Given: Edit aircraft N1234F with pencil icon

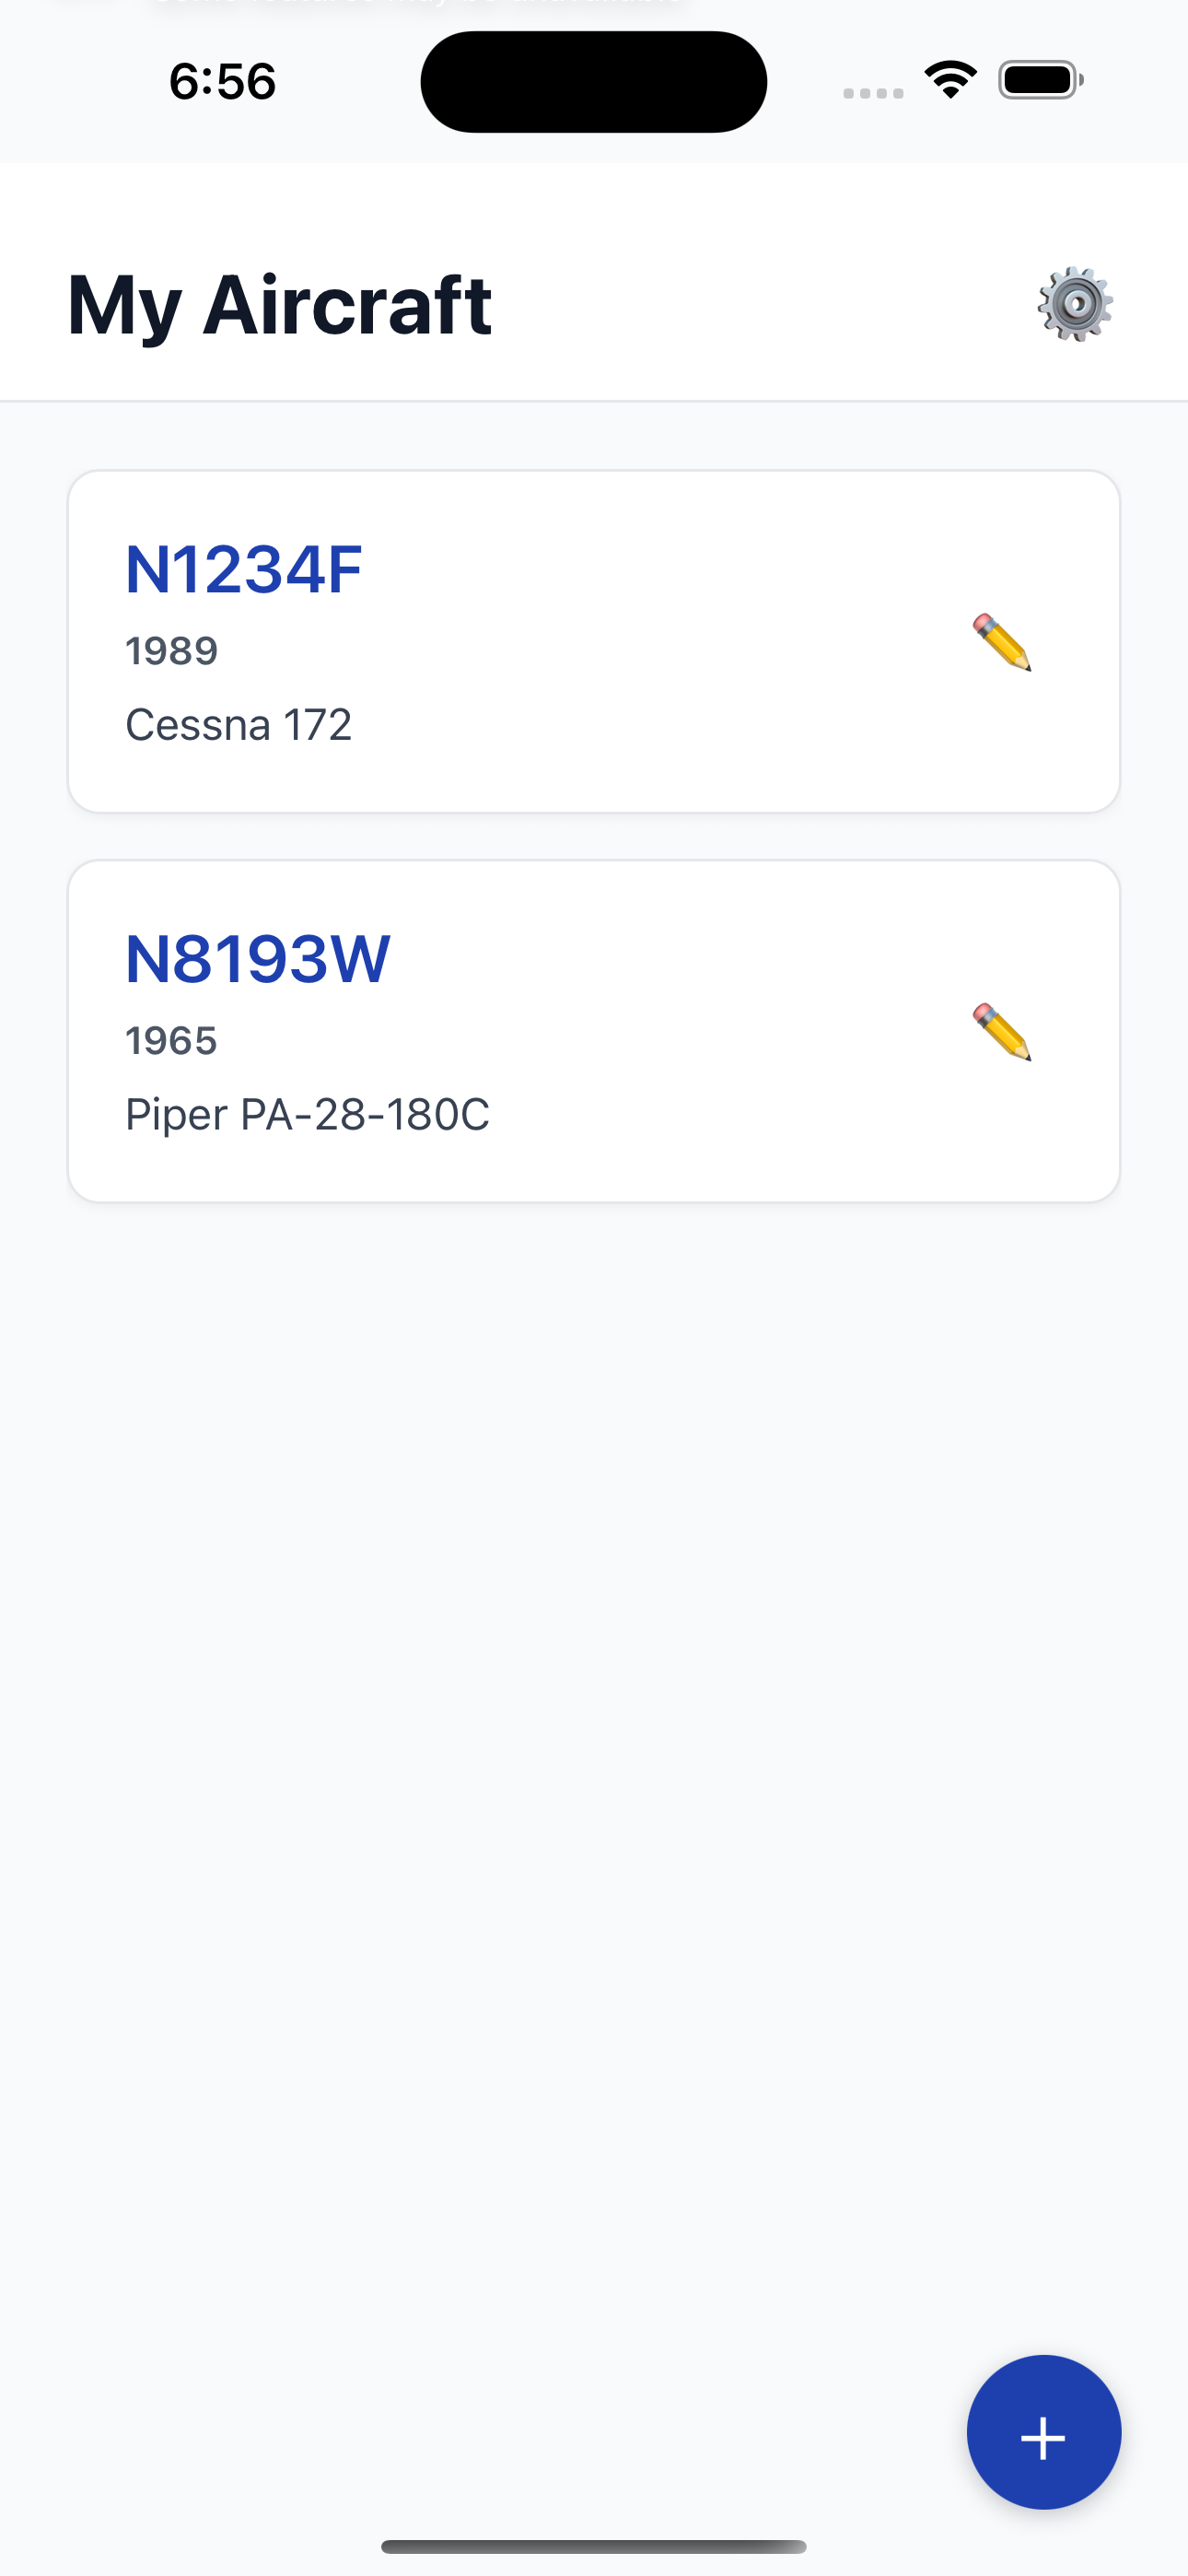Looking at the screenshot, I should coord(1001,642).
